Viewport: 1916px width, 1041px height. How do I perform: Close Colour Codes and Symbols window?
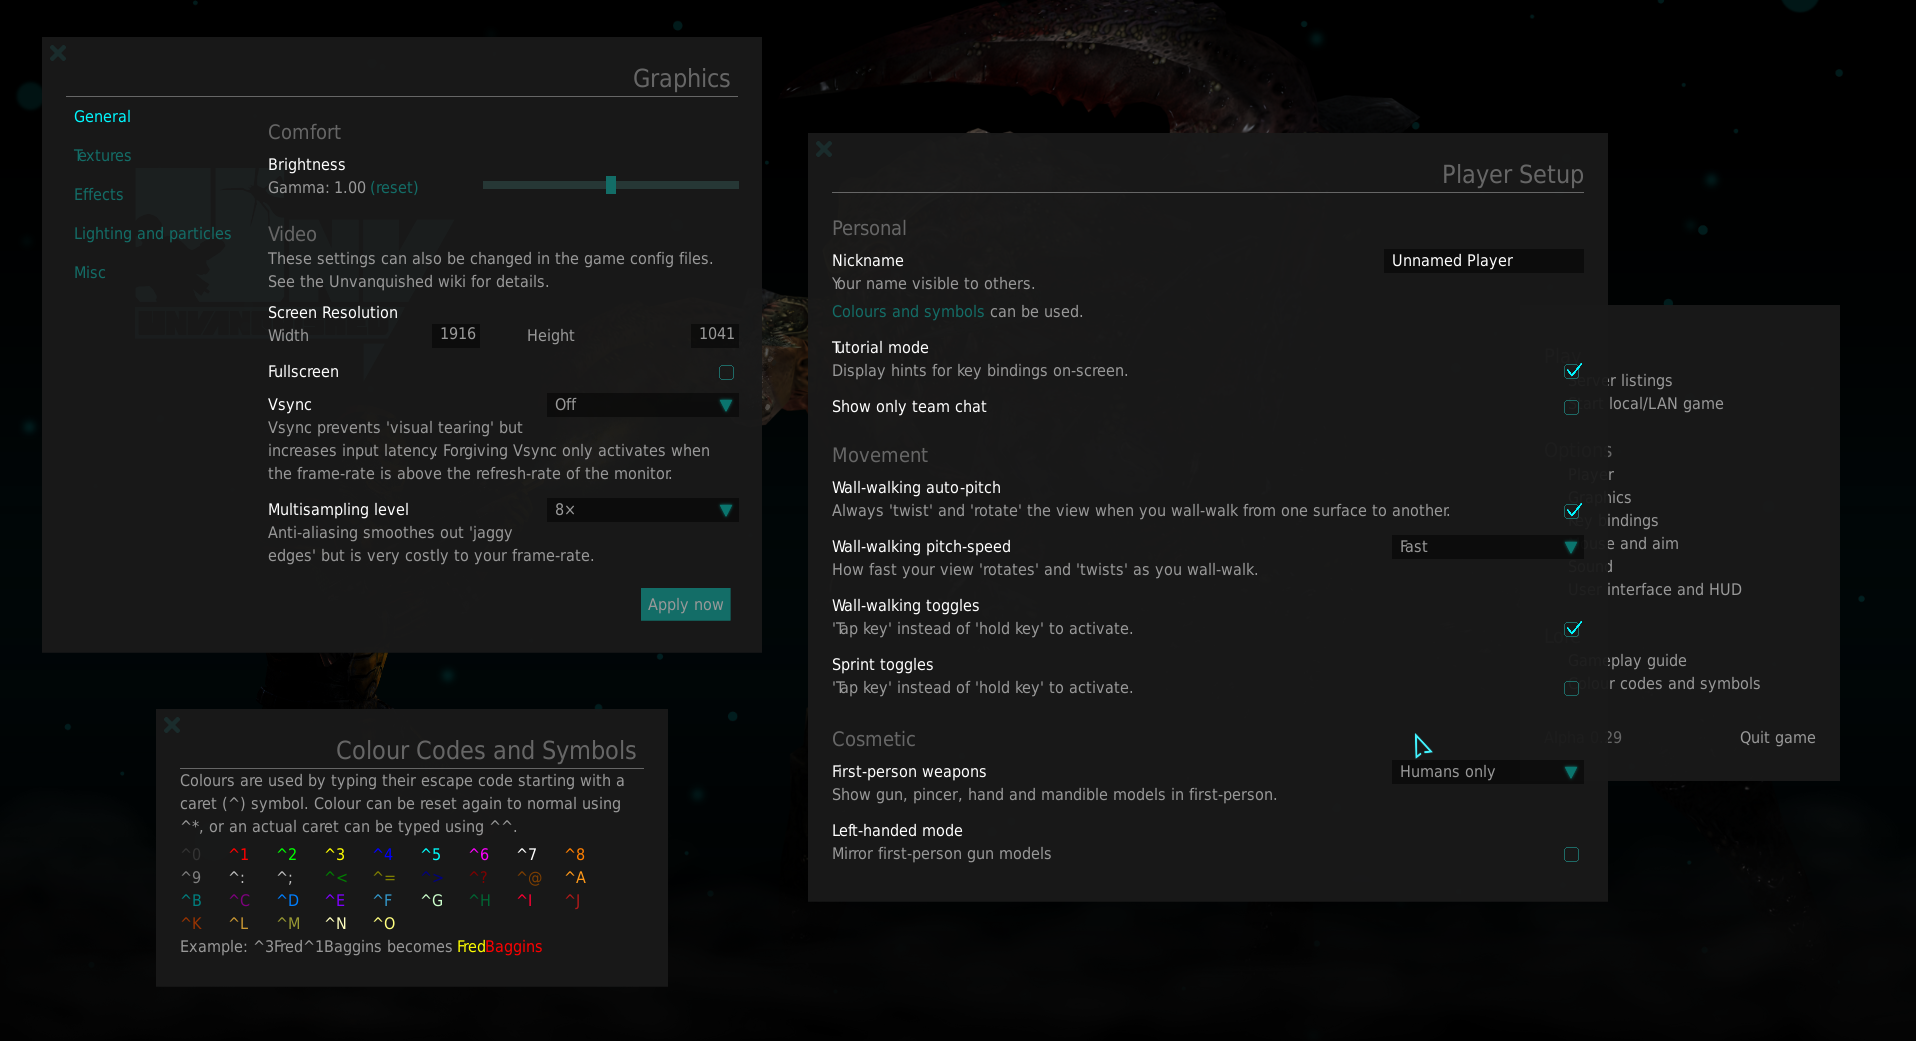pyautogui.click(x=172, y=725)
